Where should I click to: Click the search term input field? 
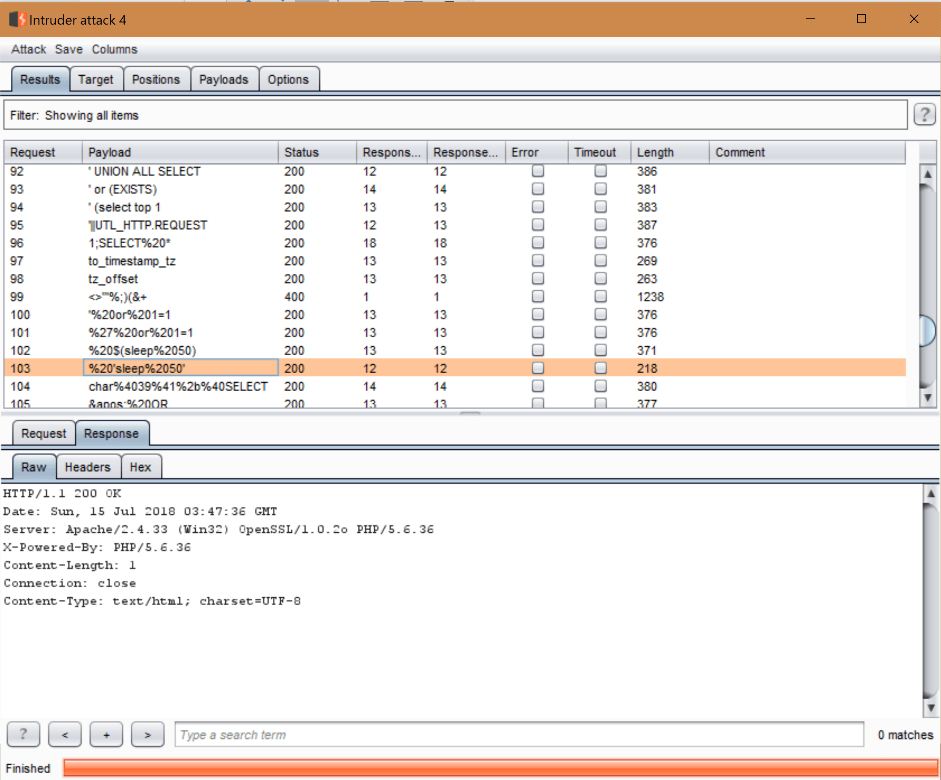tap(519, 735)
